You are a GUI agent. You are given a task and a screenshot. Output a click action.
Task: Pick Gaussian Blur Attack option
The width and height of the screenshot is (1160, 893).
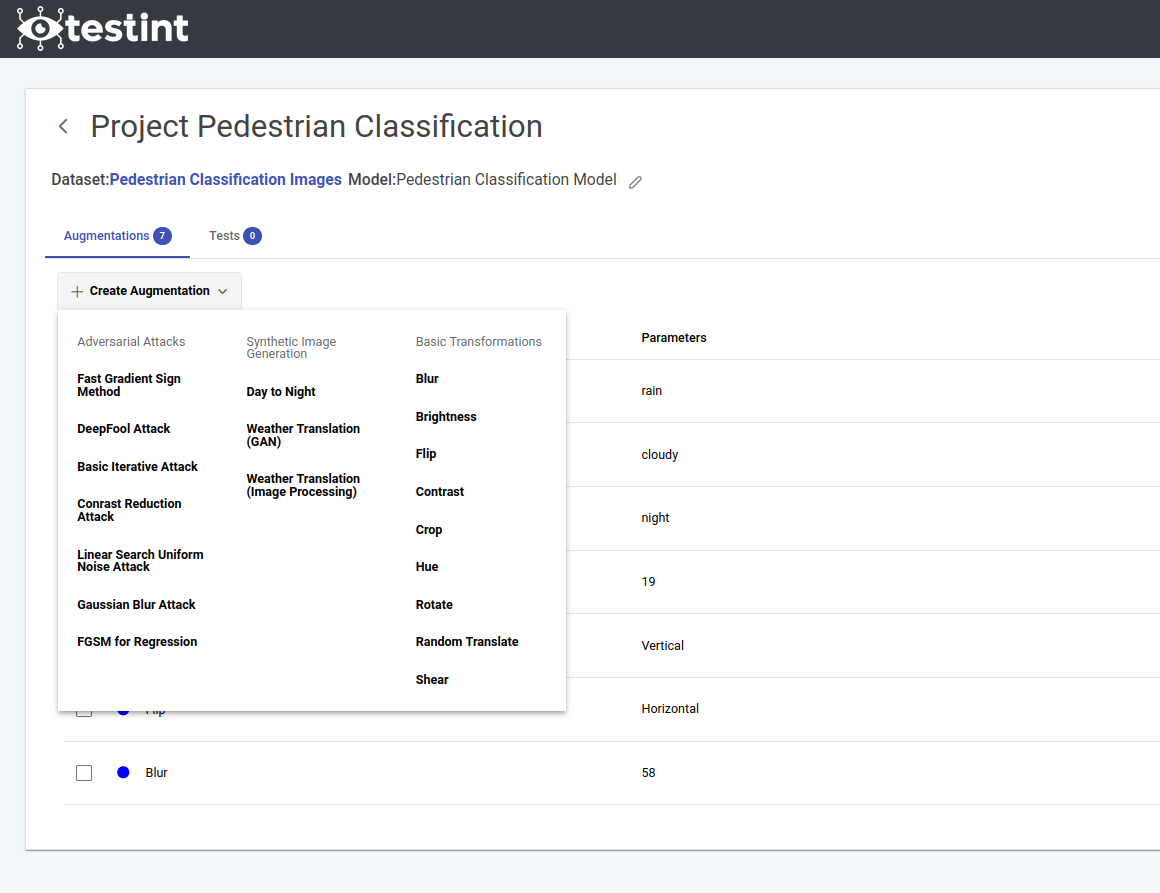pos(136,605)
